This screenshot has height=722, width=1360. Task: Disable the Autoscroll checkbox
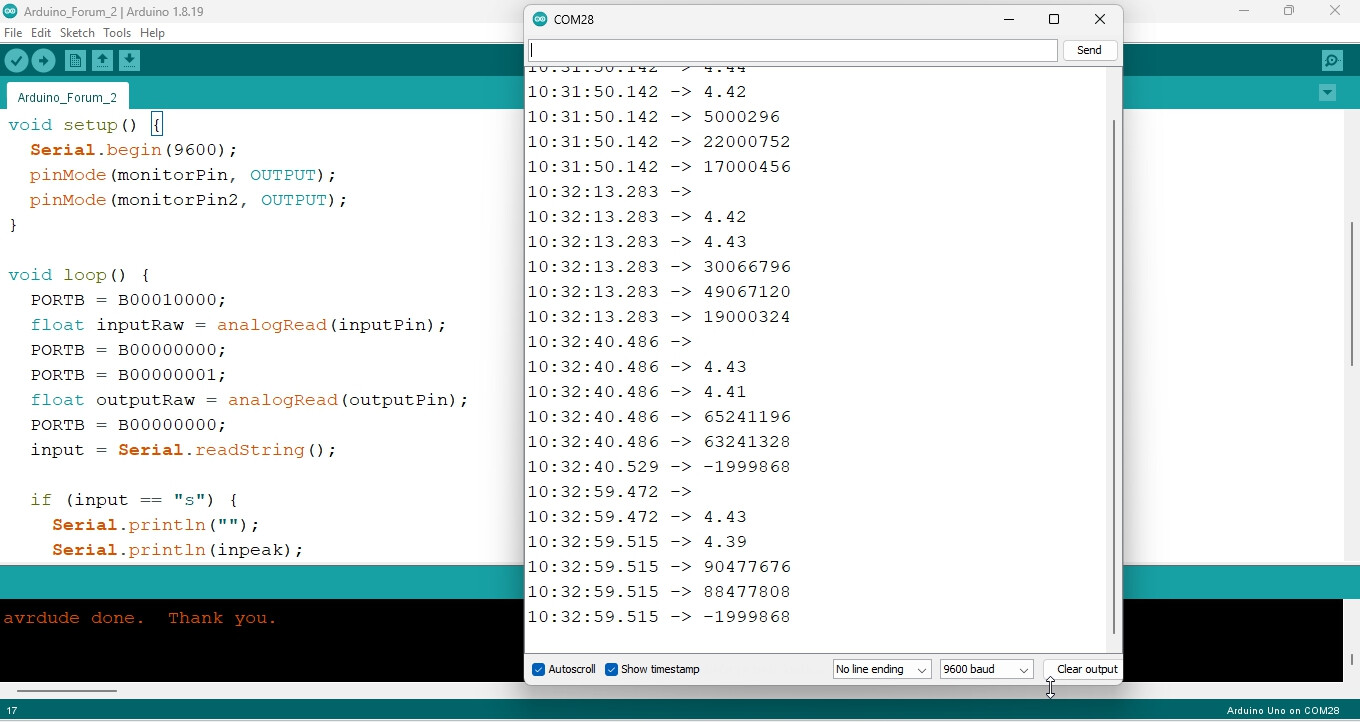(x=539, y=669)
